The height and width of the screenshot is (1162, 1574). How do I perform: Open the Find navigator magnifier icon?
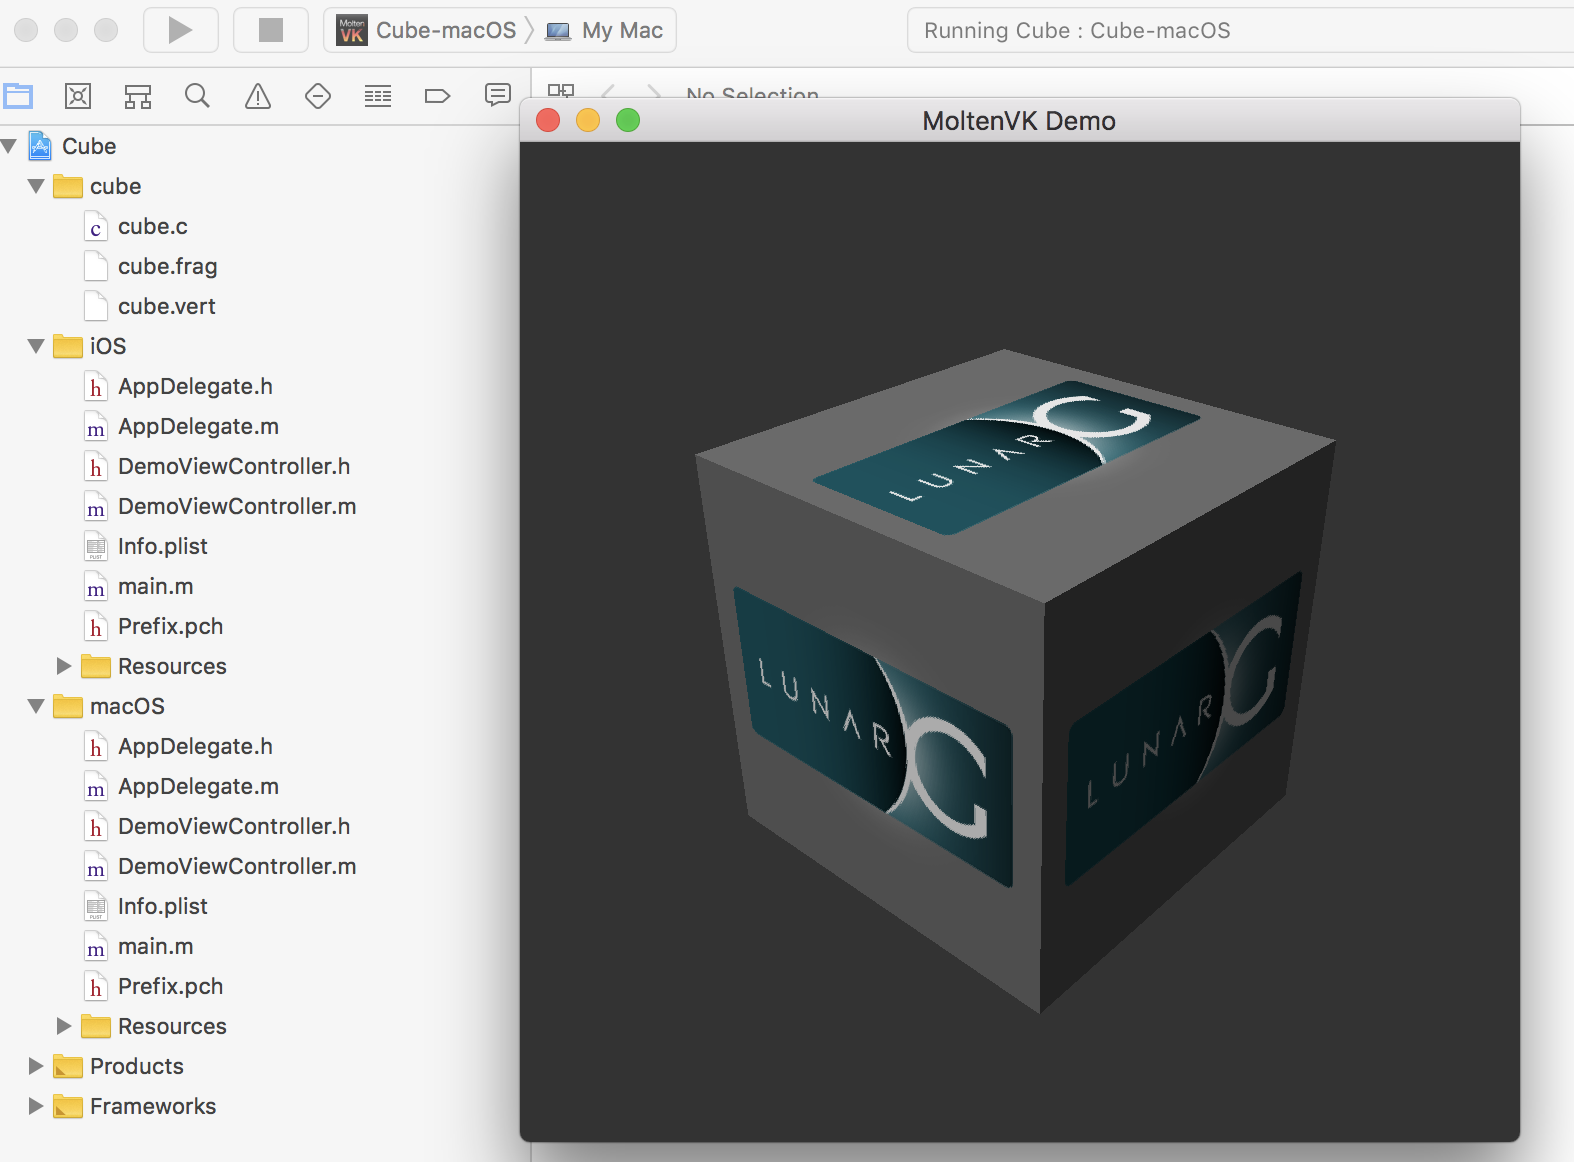[198, 96]
